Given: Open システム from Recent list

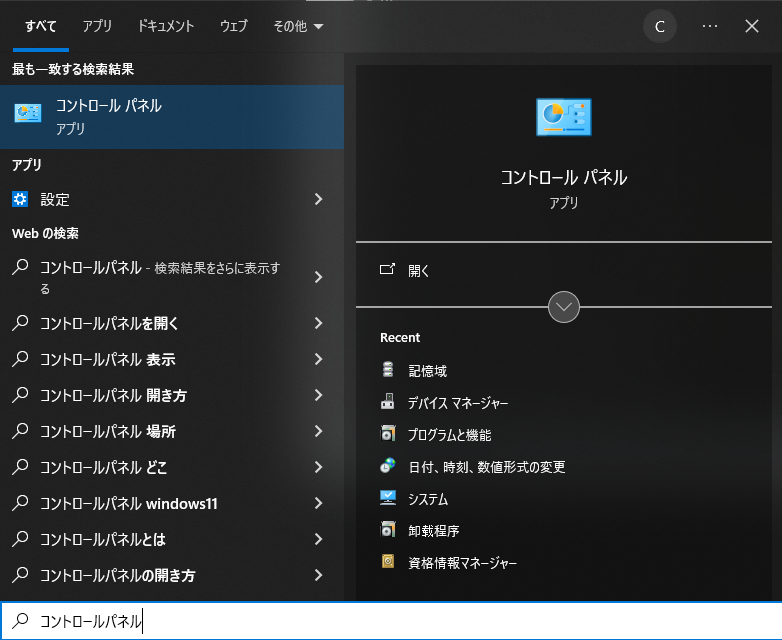Looking at the screenshot, I should 428,498.
